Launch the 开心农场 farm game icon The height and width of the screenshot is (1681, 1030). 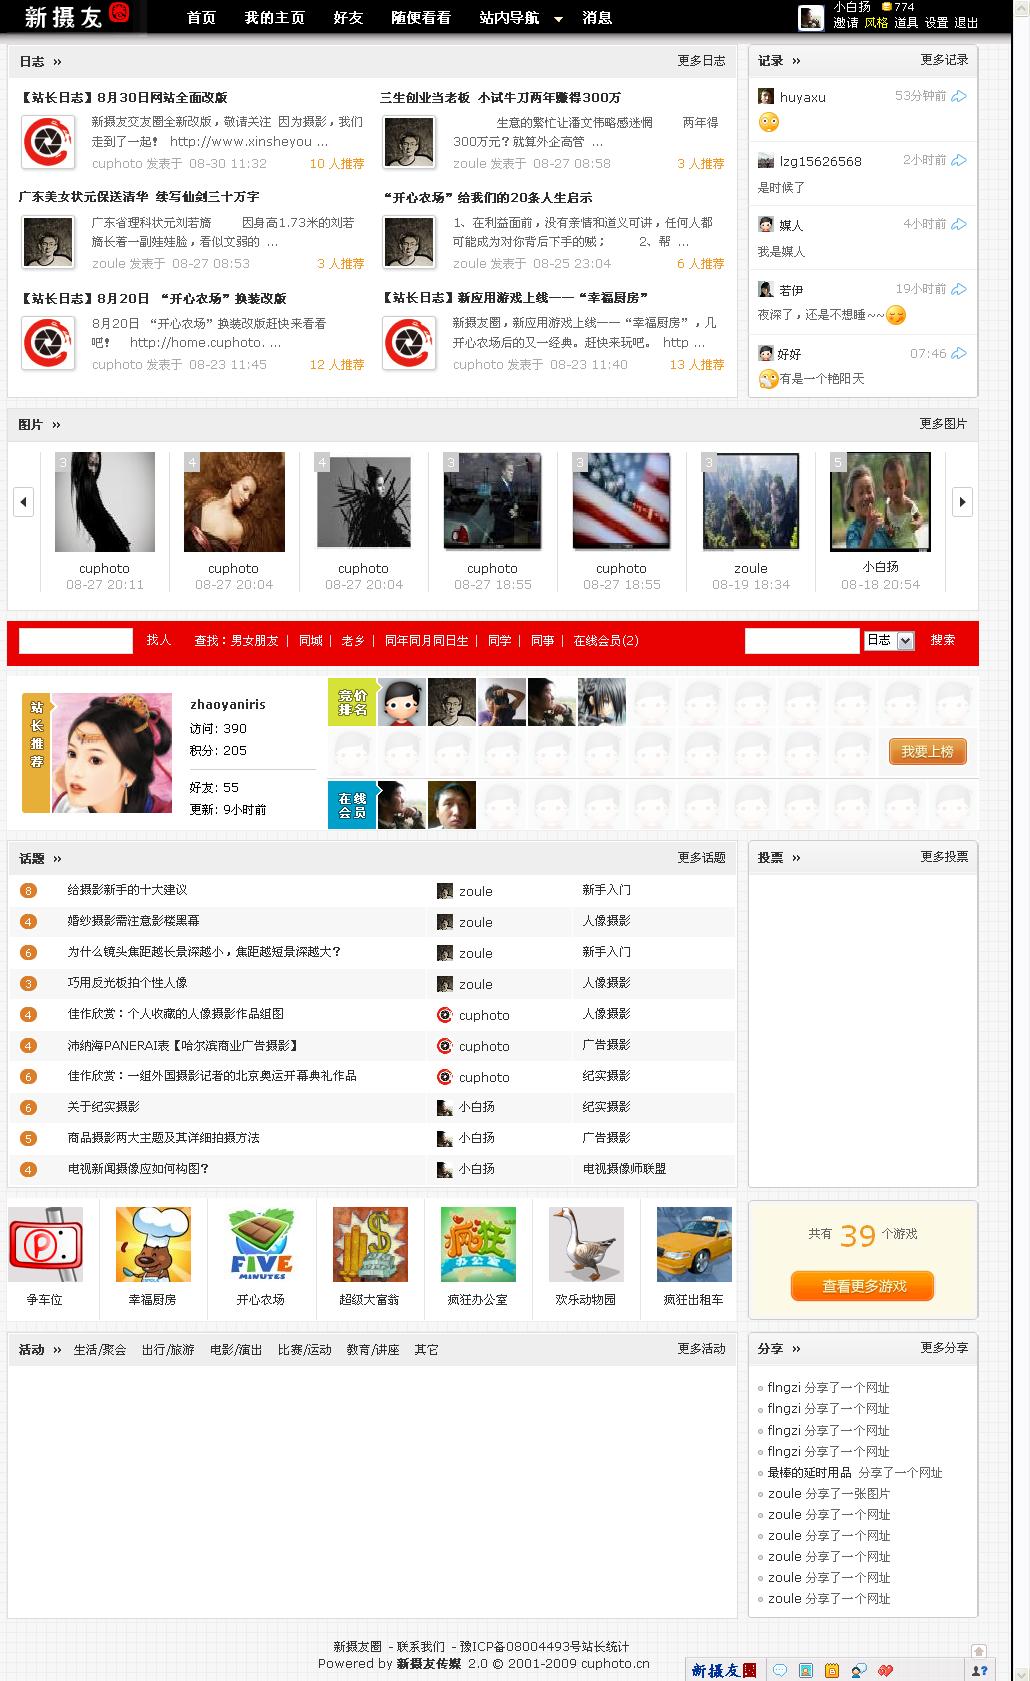point(261,1244)
